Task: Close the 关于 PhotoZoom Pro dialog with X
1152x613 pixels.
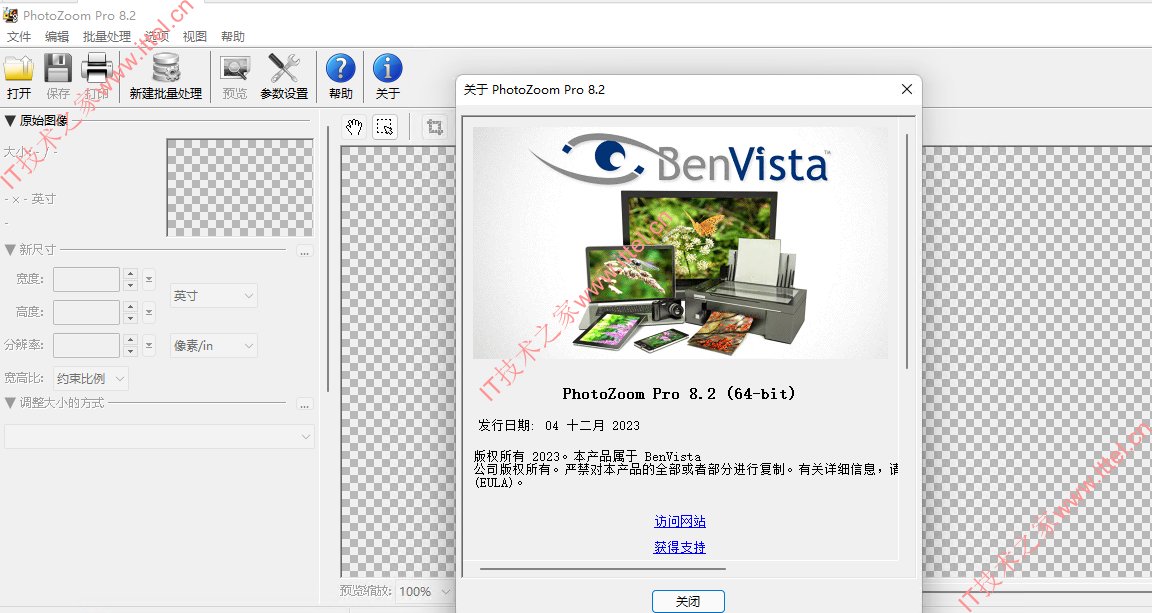Action: [907, 89]
